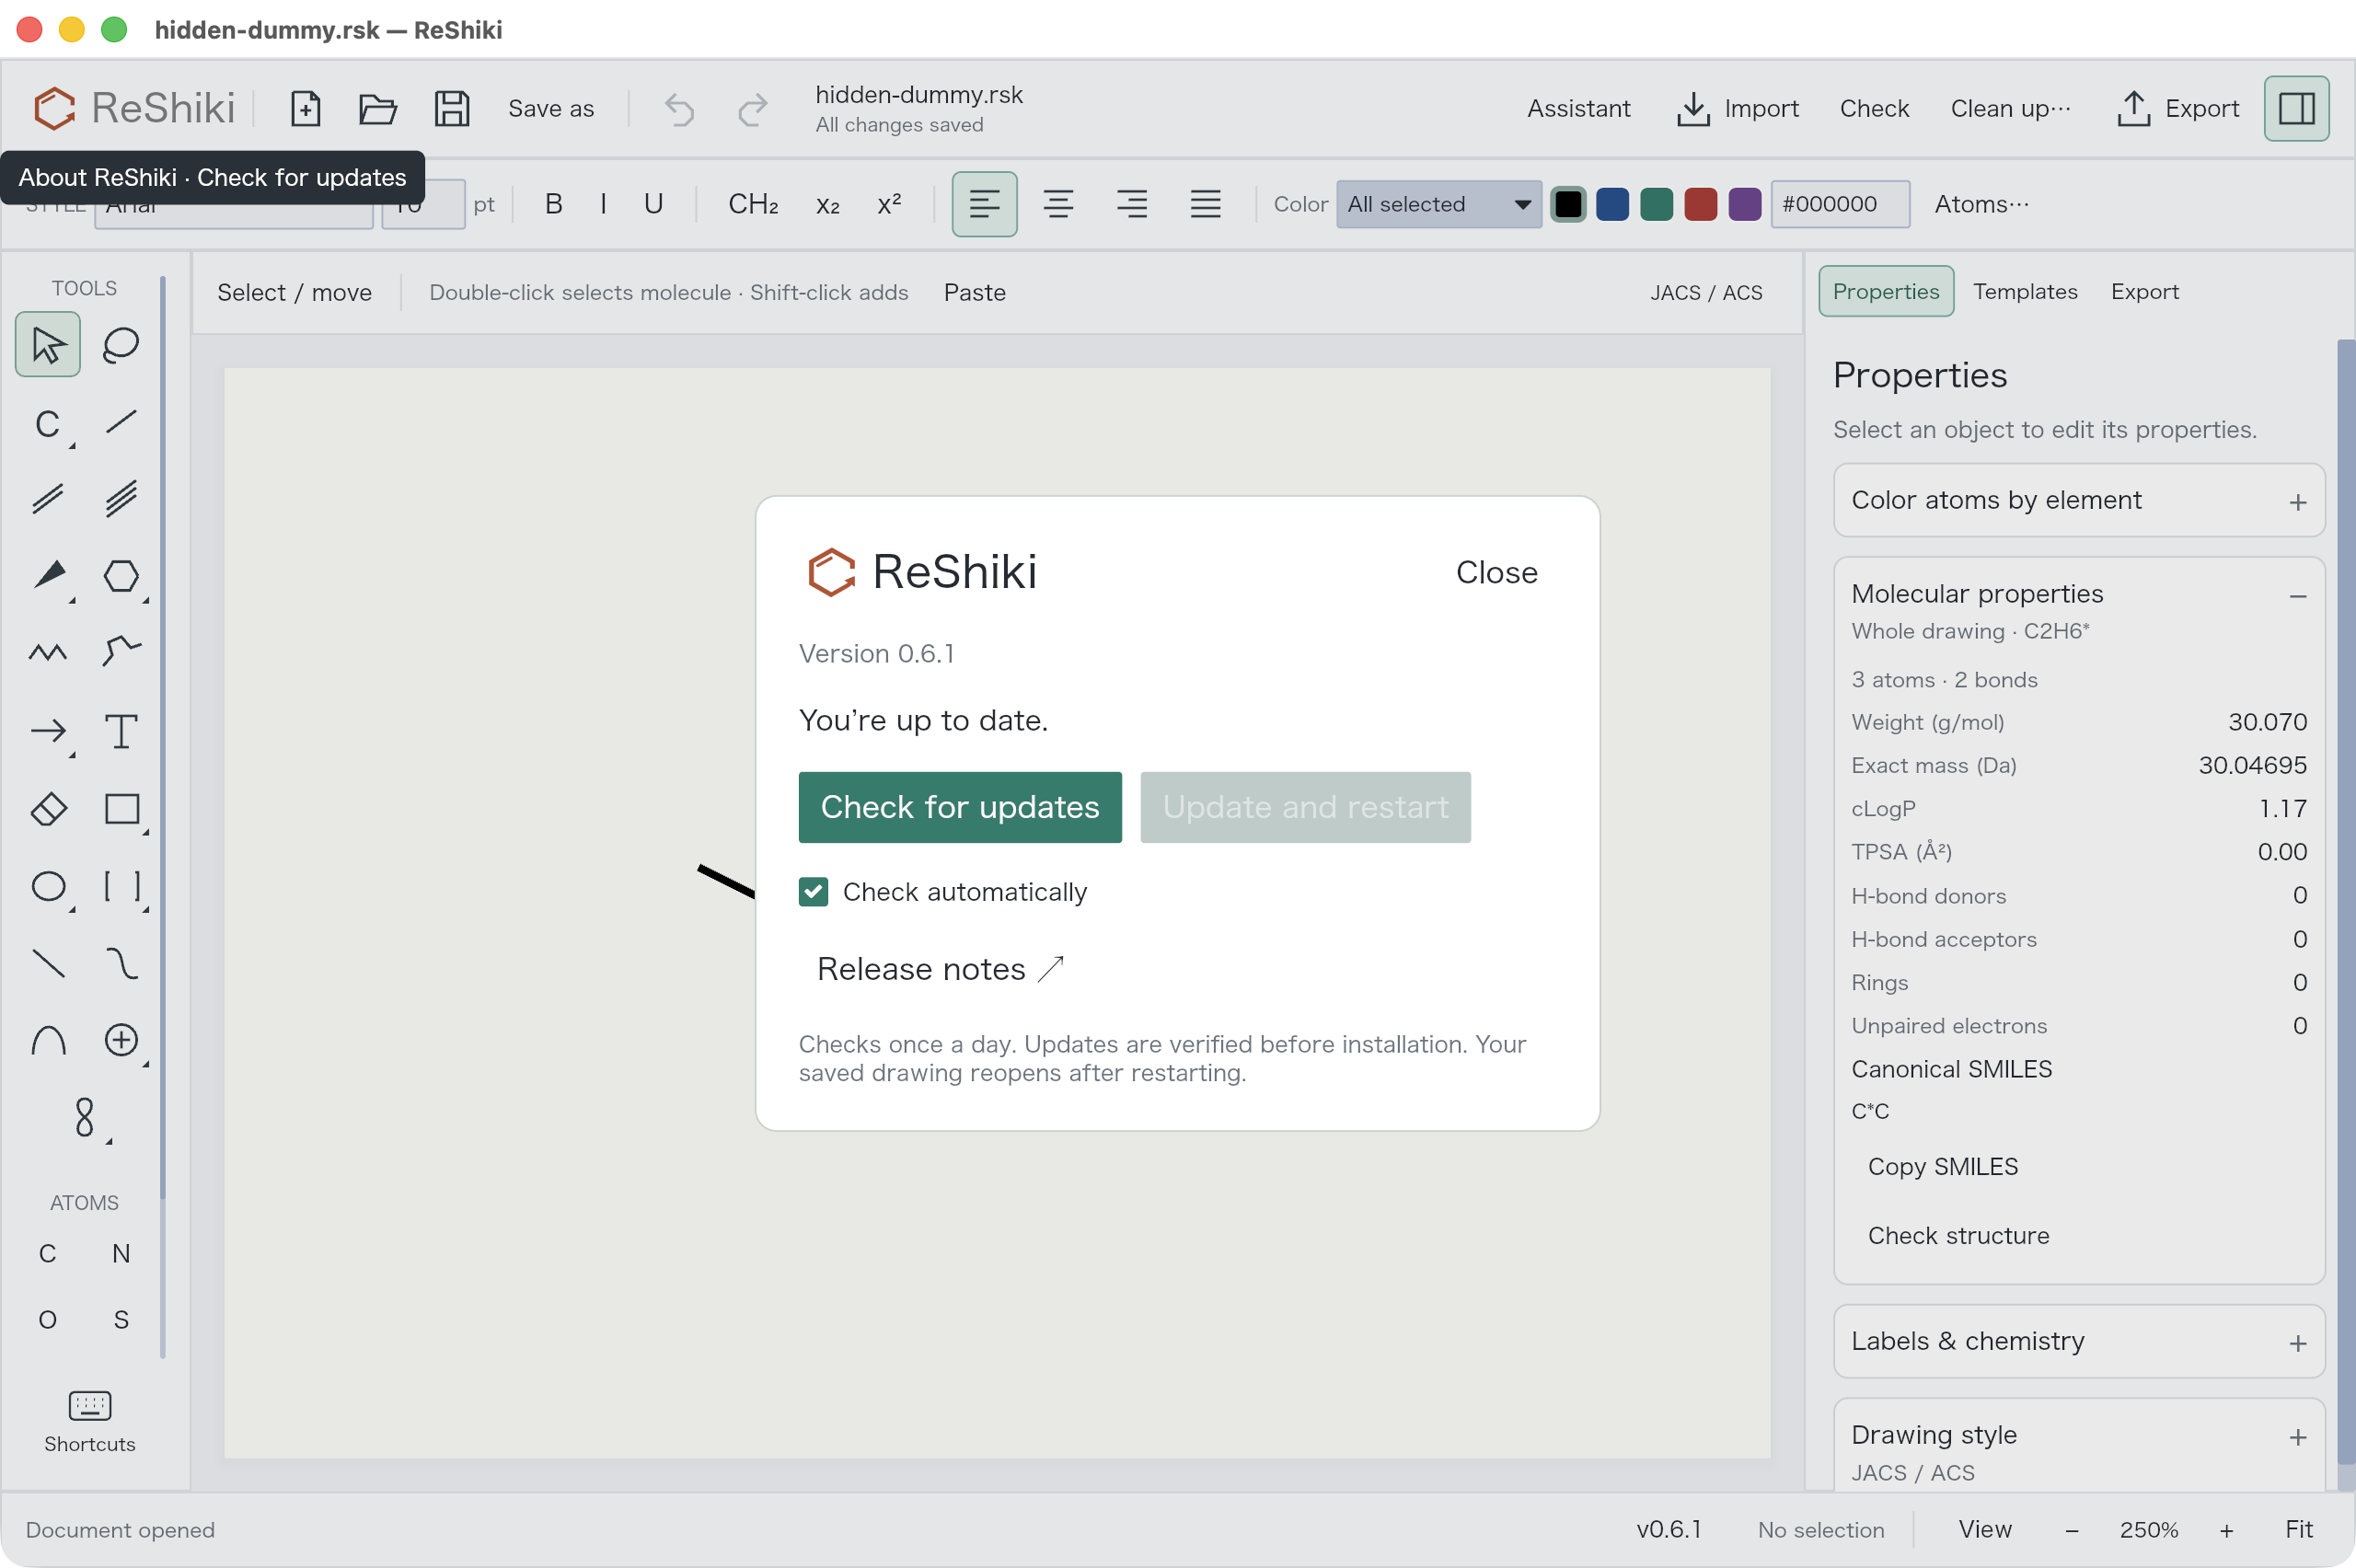Choose the brackets tool
The image size is (2356, 1568).
point(121,886)
